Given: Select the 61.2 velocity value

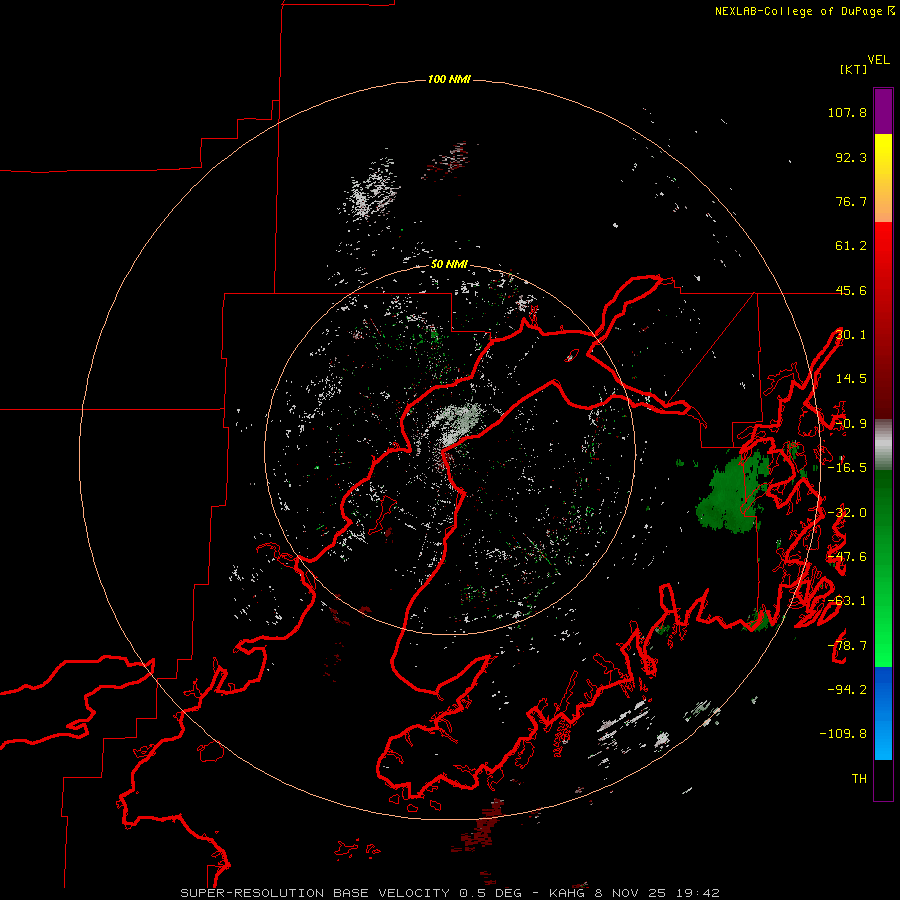Looking at the screenshot, I should point(851,246).
